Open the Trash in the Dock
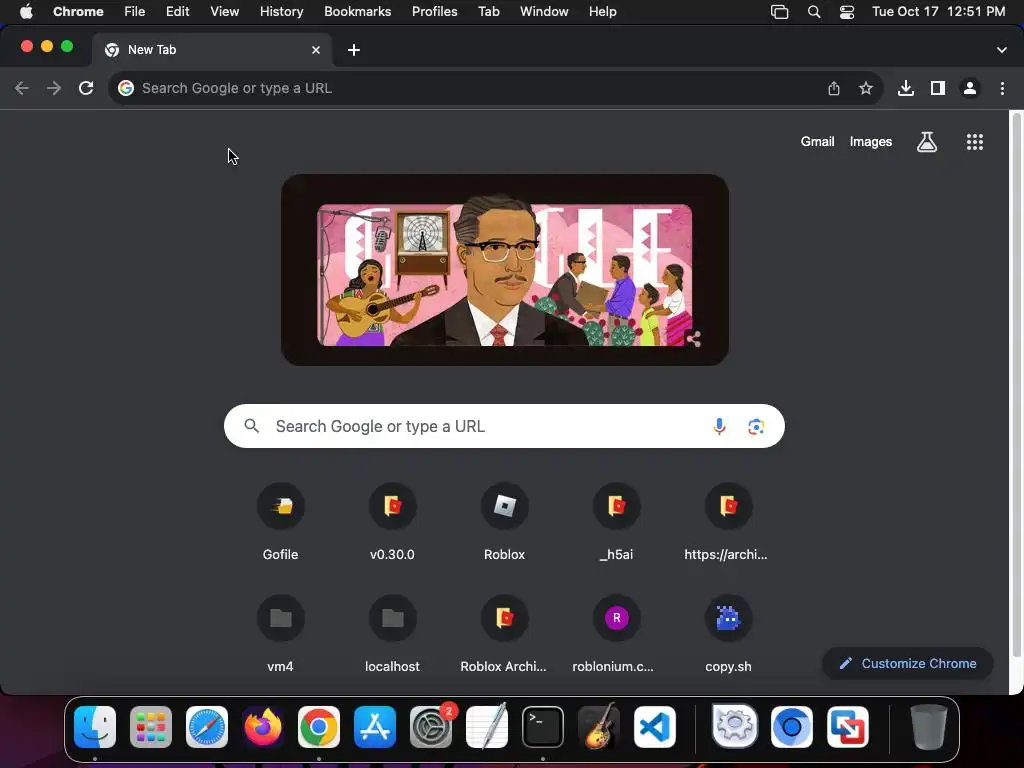Viewport: 1024px width, 768px height. (x=929, y=727)
